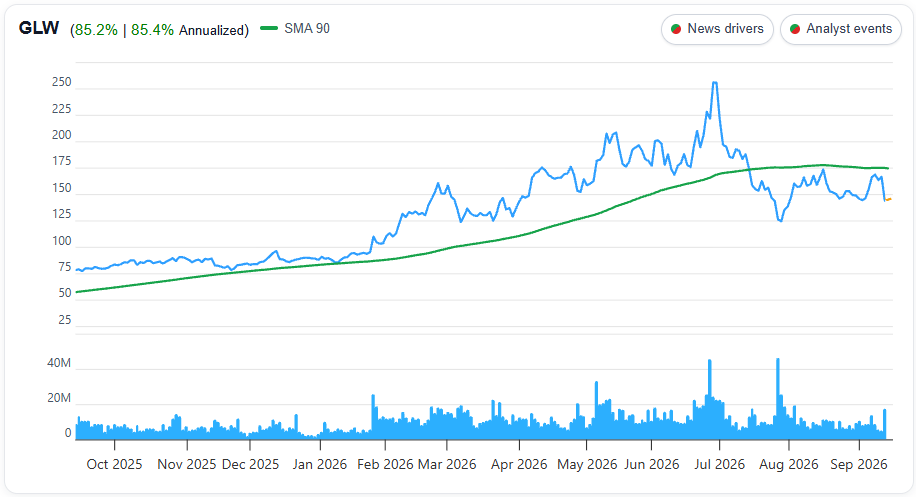Click the 100 price axis label

click(x=61, y=241)
